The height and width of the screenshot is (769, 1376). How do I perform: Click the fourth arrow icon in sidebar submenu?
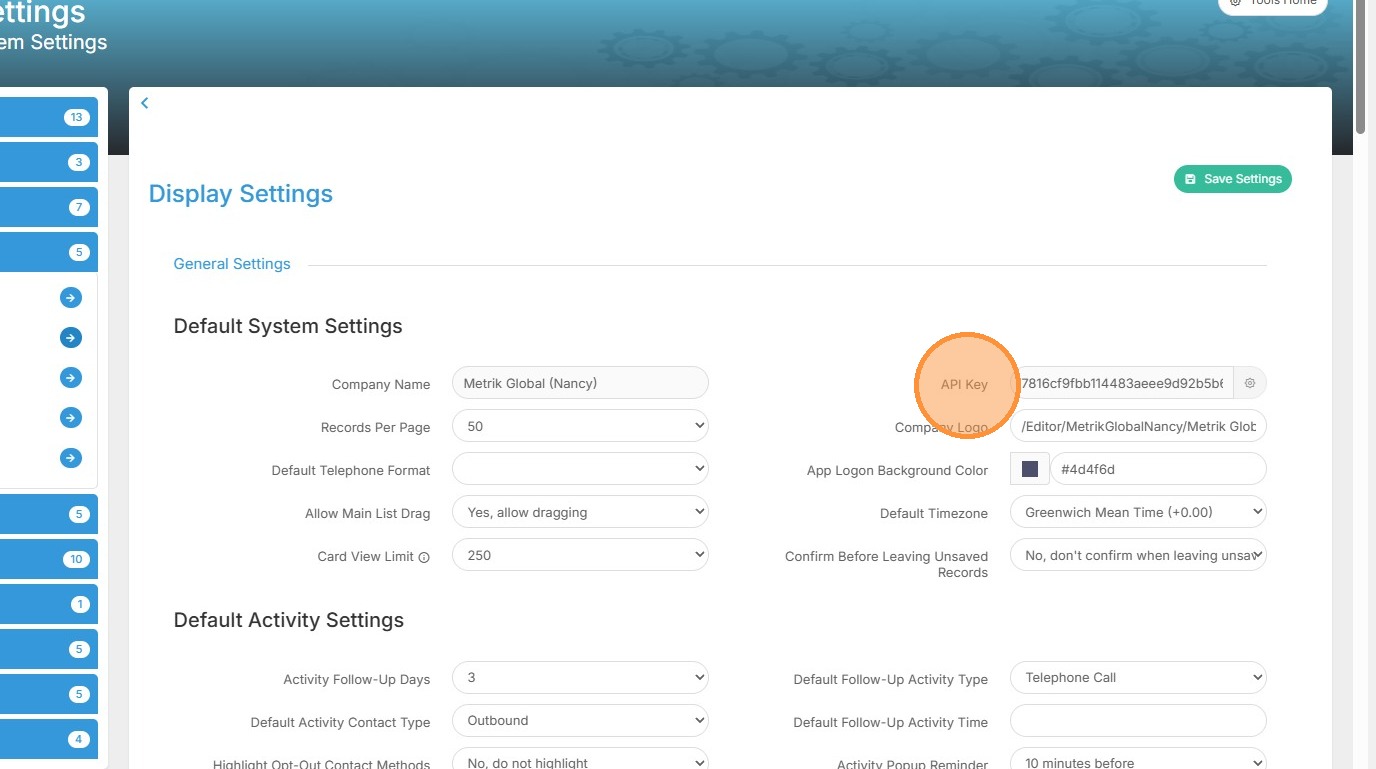[70, 417]
